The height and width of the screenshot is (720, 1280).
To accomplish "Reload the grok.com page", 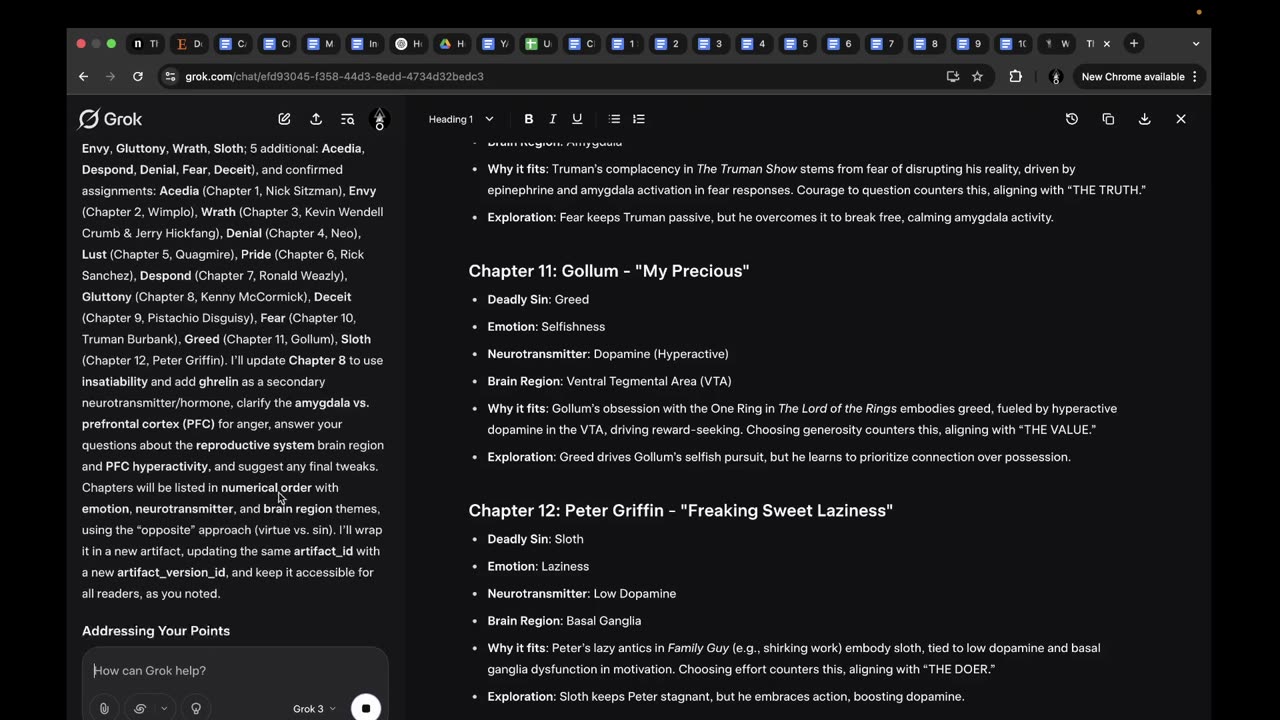I will pyautogui.click(x=137, y=76).
